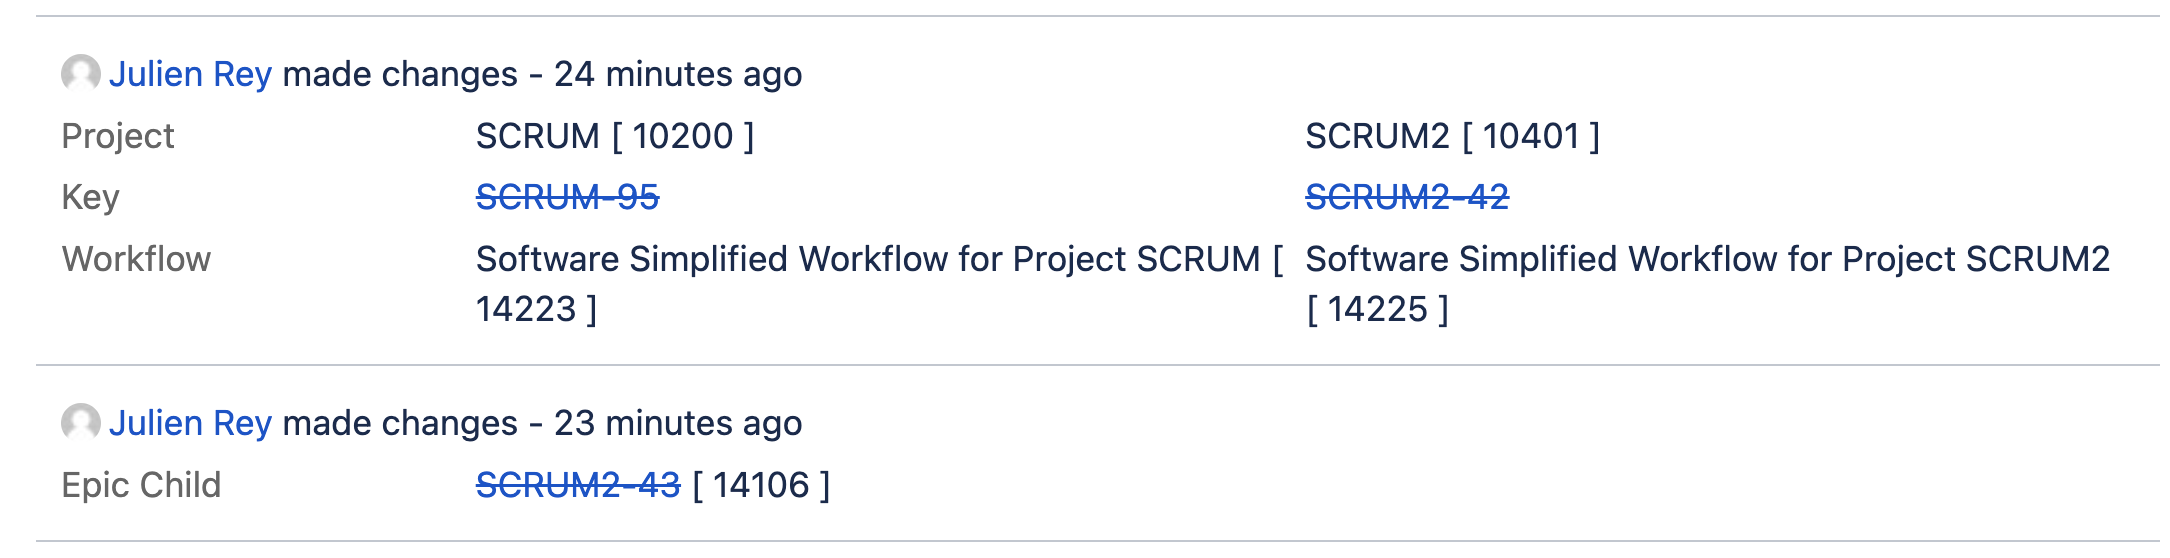Select the Epic Child field label

(x=141, y=485)
